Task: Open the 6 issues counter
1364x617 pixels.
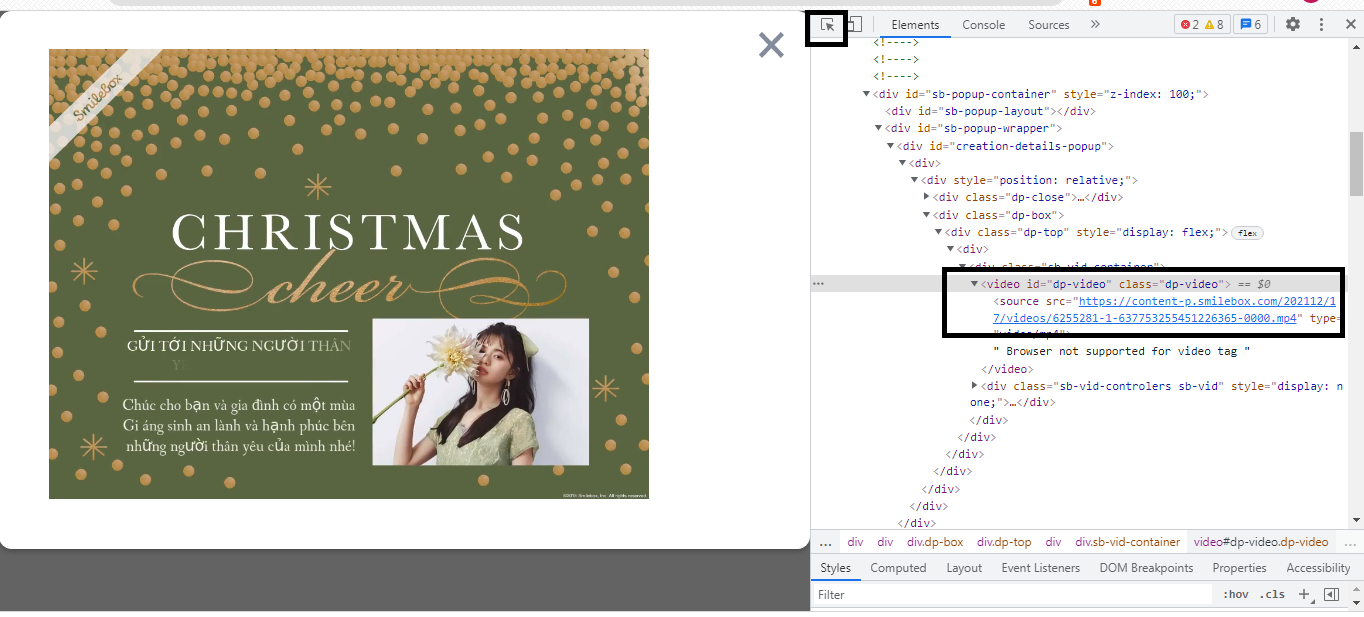Action: (x=1250, y=25)
